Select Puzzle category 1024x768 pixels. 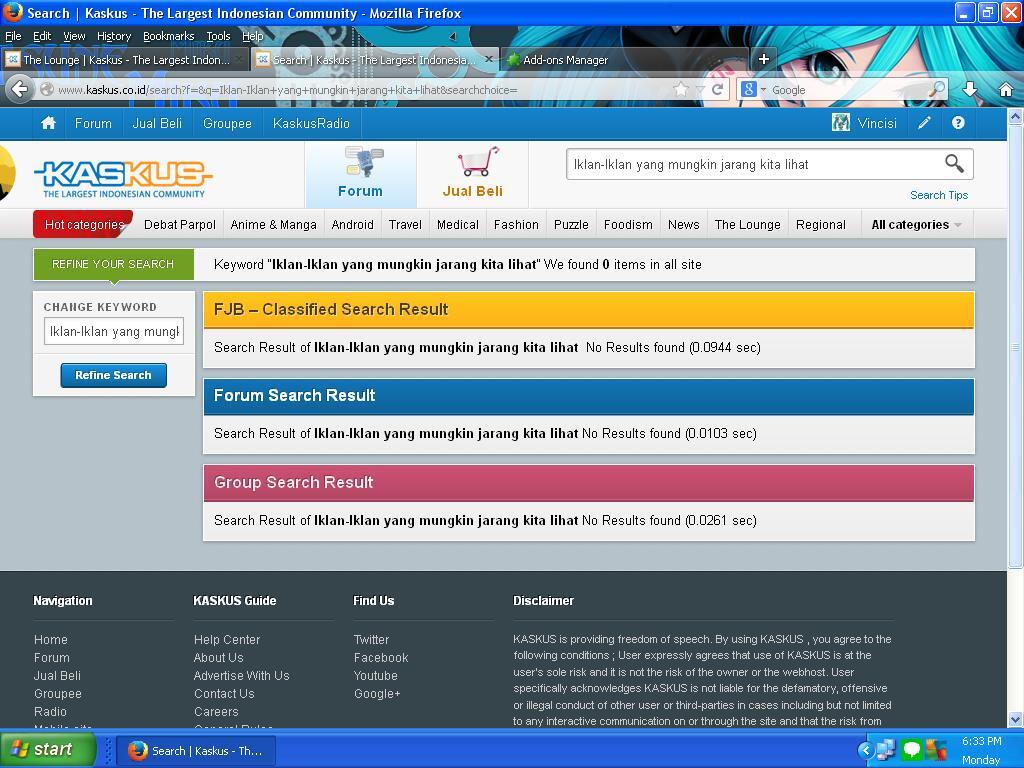pyautogui.click(x=571, y=225)
